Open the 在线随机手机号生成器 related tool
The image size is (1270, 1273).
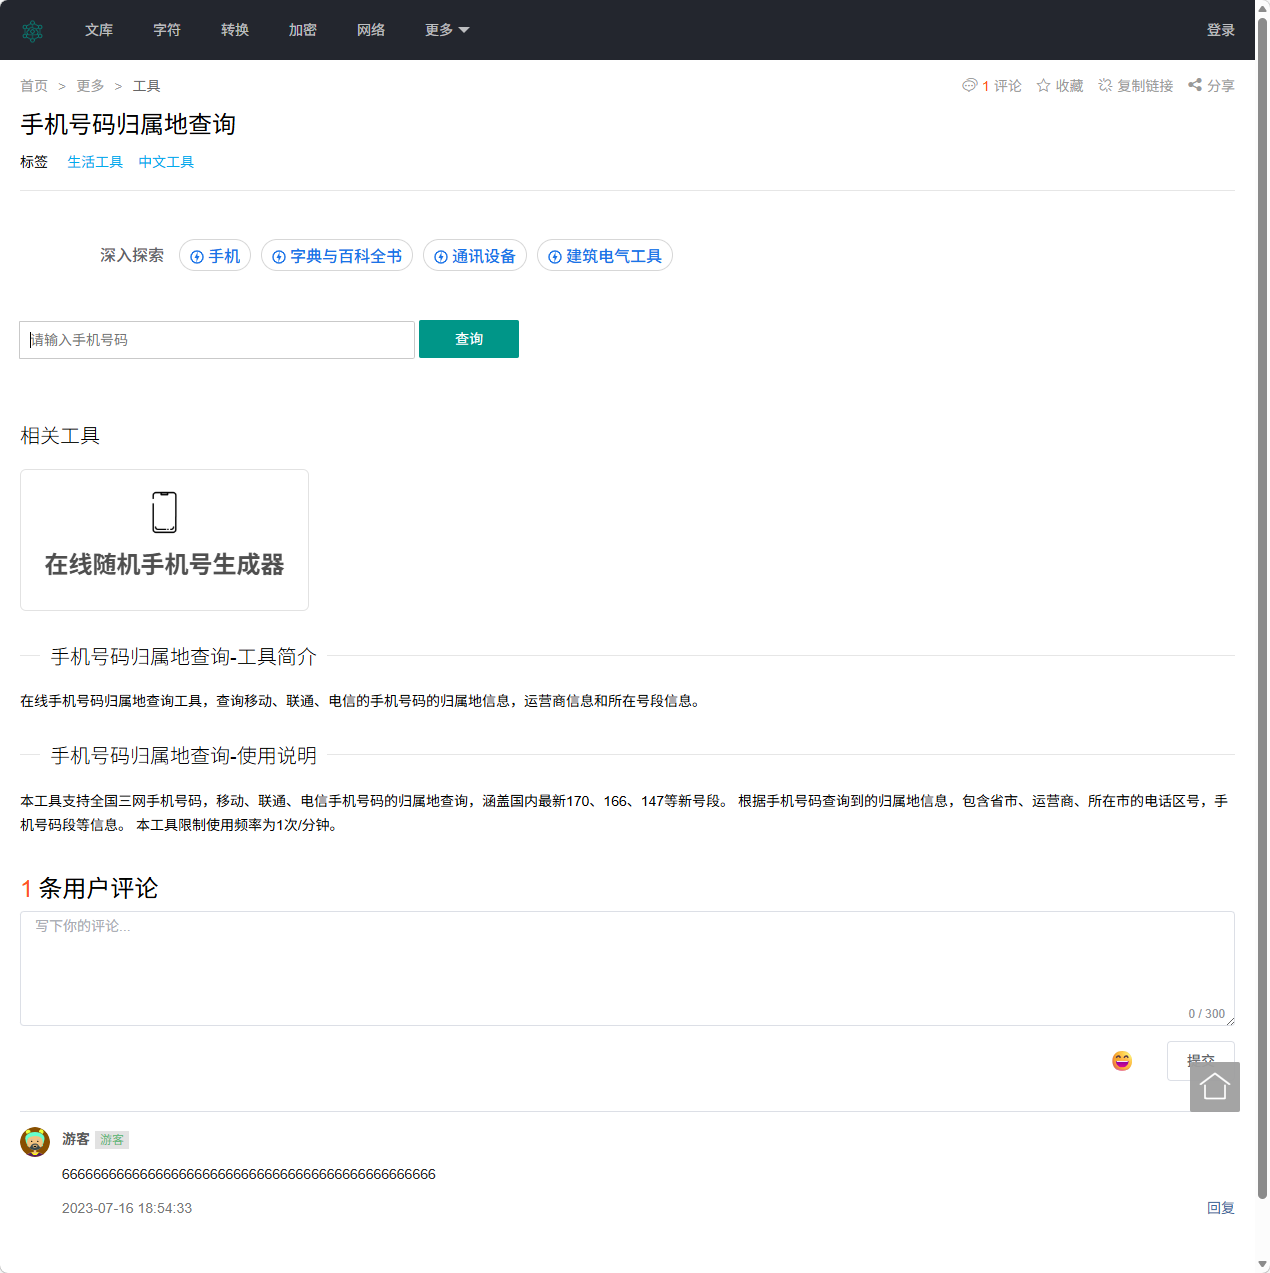pyautogui.click(x=163, y=540)
